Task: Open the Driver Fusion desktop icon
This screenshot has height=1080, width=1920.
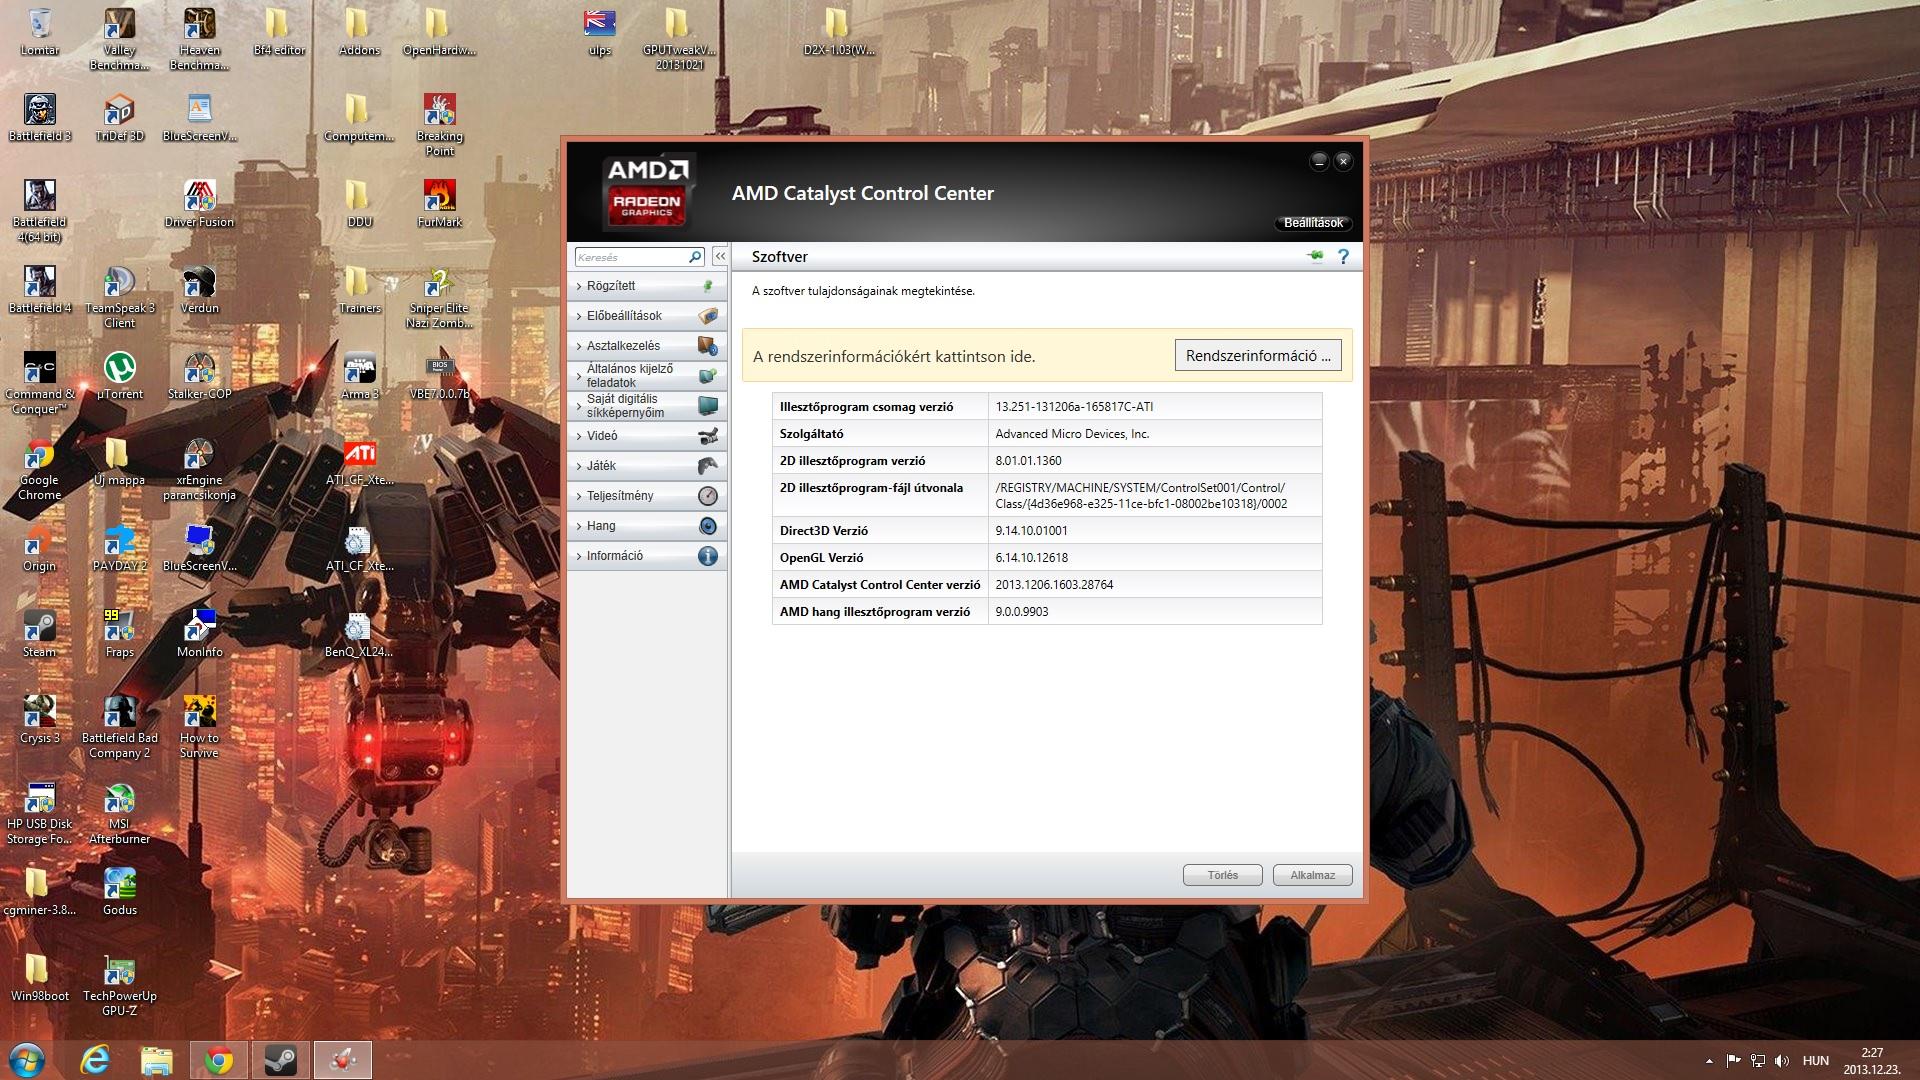Action: 200,202
